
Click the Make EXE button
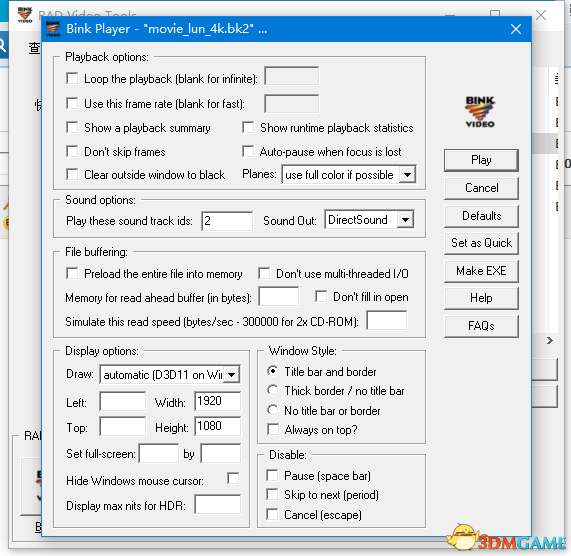(481, 271)
